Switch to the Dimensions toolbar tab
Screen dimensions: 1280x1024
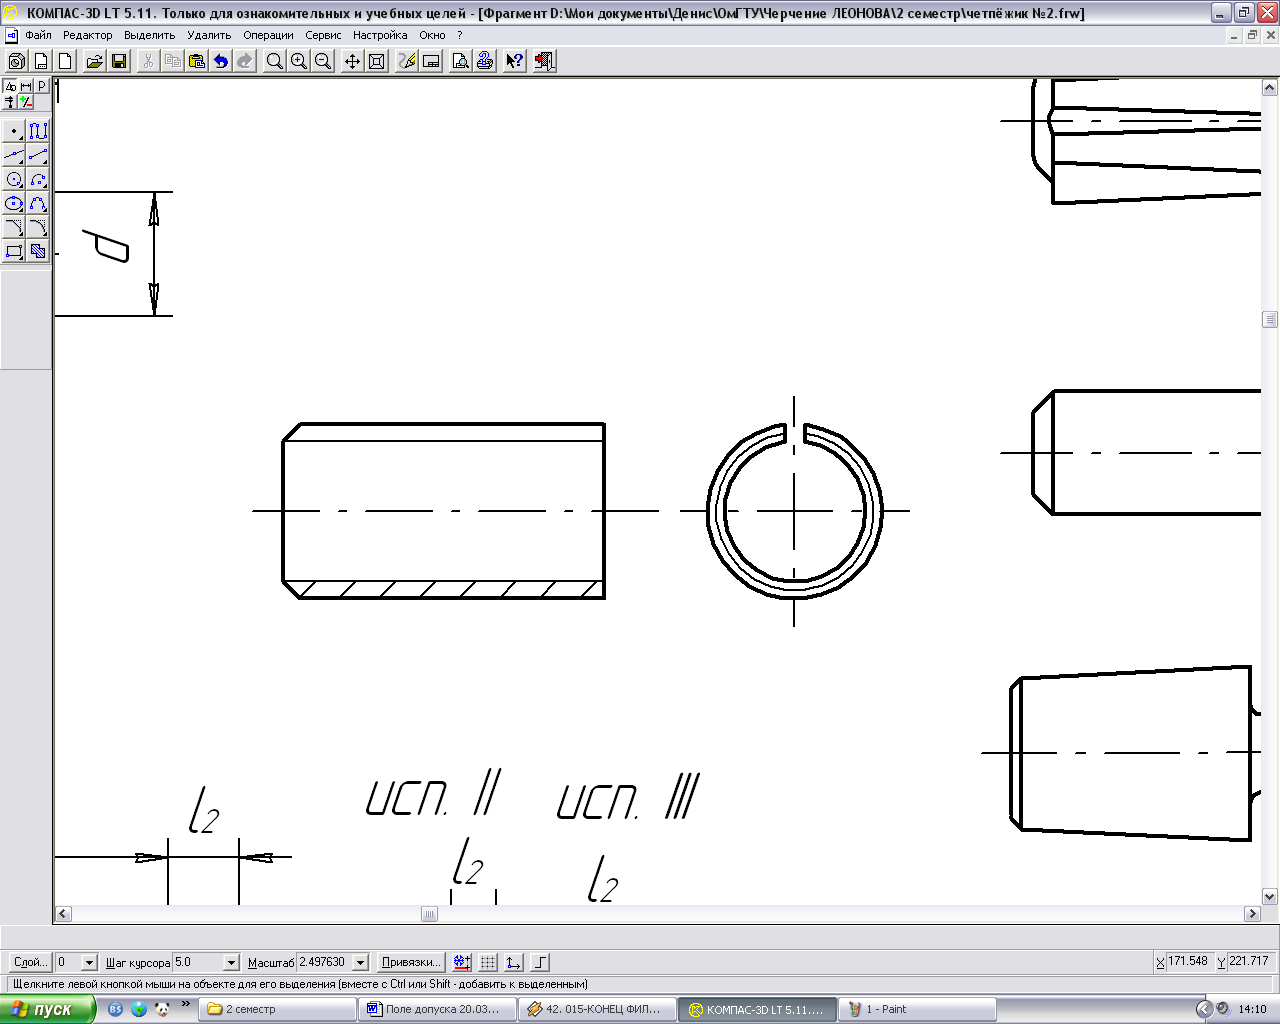click(26, 86)
